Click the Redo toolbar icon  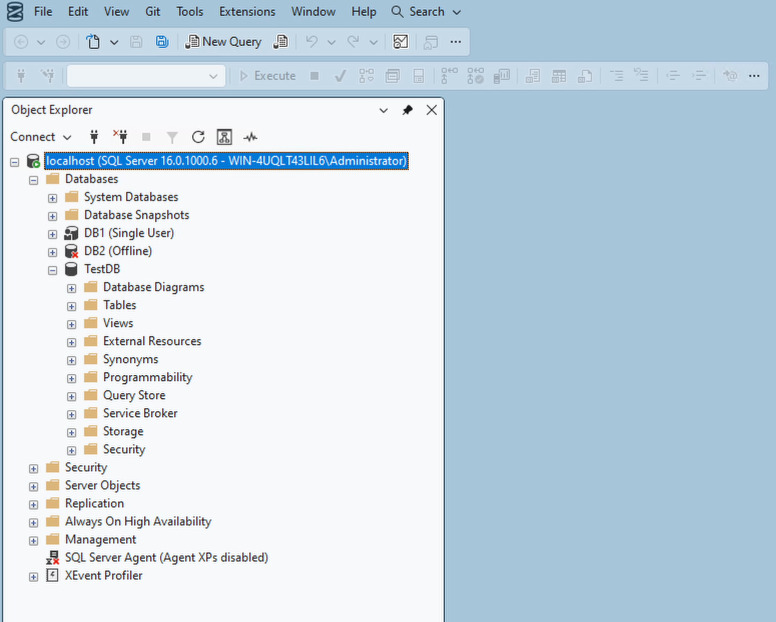click(353, 42)
